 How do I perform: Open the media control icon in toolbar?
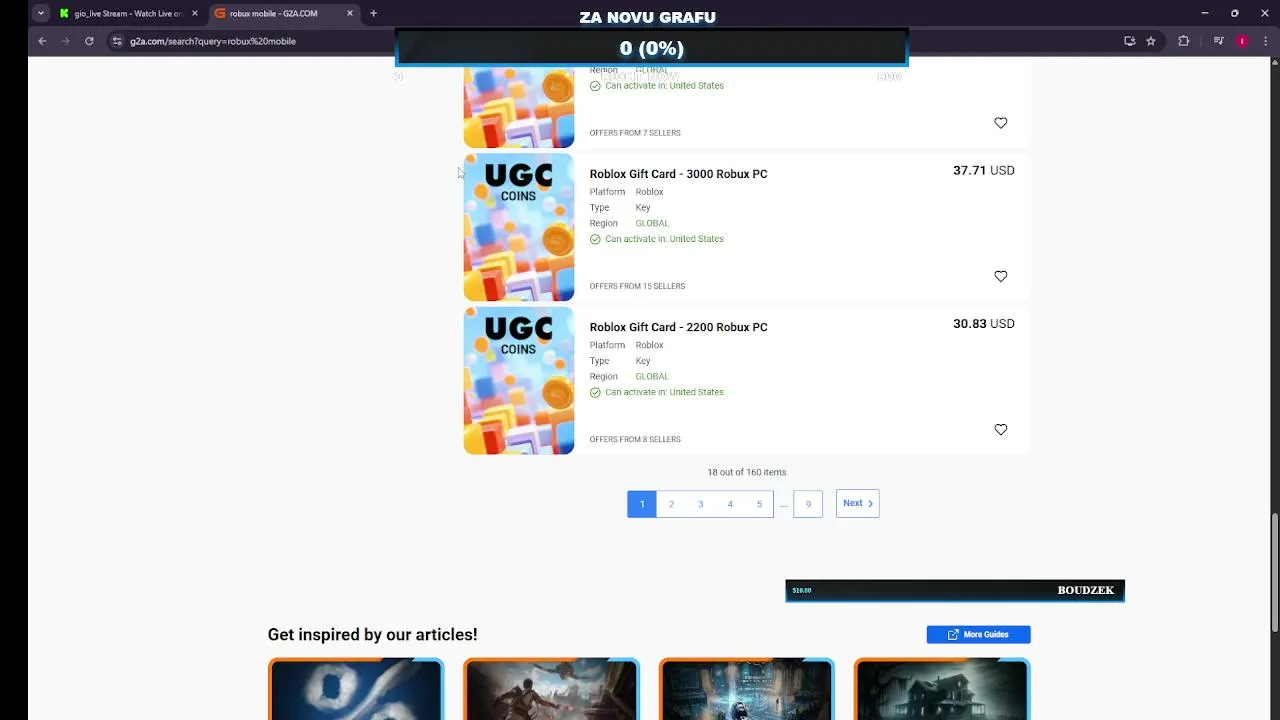(x=1218, y=41)
